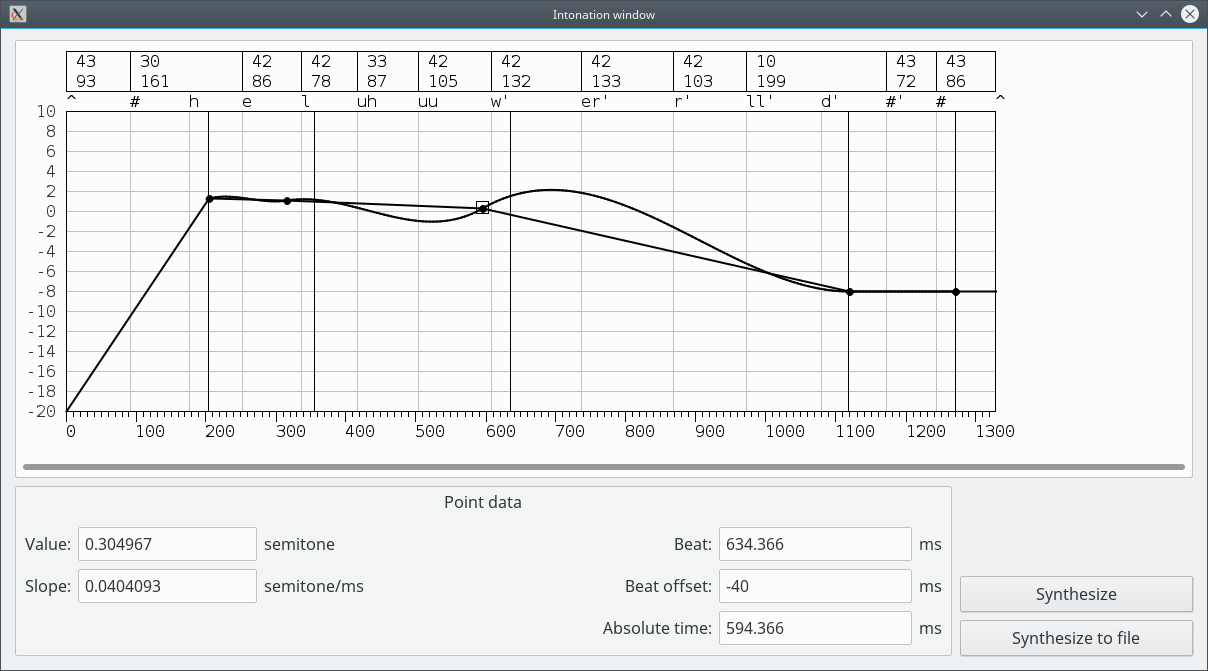Click the phoneme cell with values 43 93
The image size is (1208, 671).
[99, 72]
